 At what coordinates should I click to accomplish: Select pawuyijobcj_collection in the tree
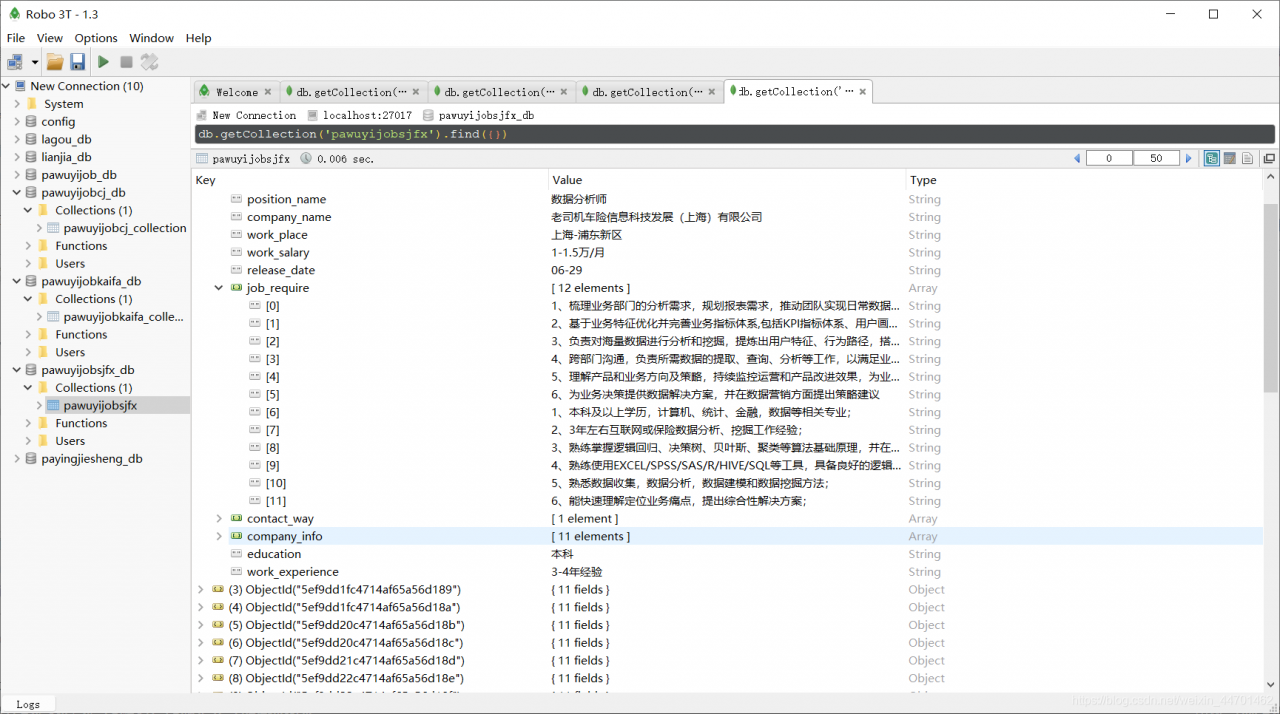[x=125, y=228]
